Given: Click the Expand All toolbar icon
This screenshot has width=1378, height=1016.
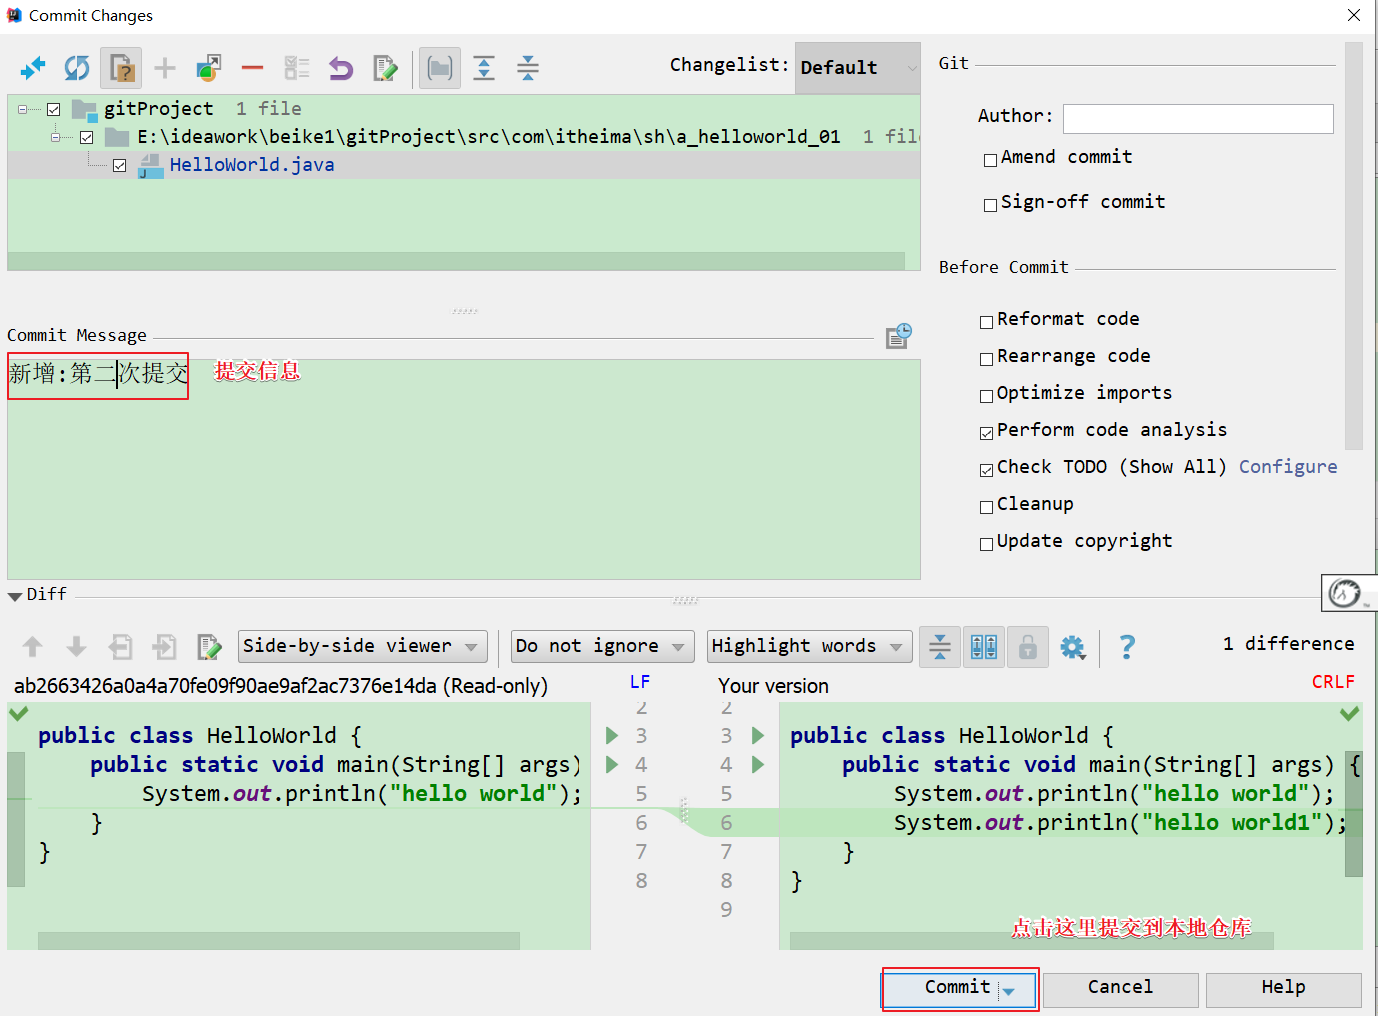Looking at the screenshot, I should 484,68.
